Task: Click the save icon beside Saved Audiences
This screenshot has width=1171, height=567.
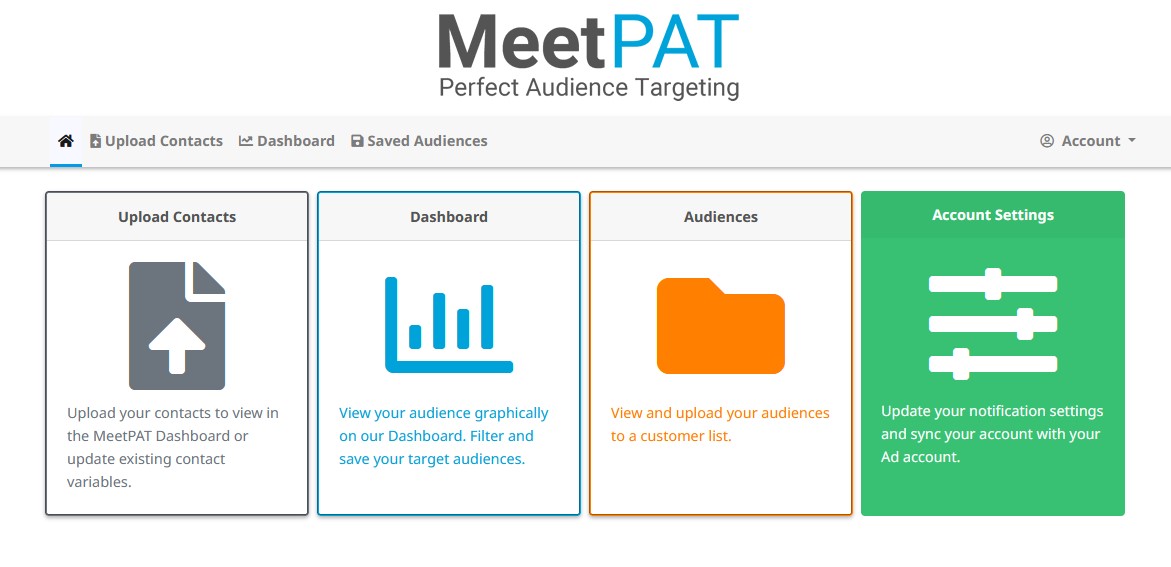Action: (357, 141)
